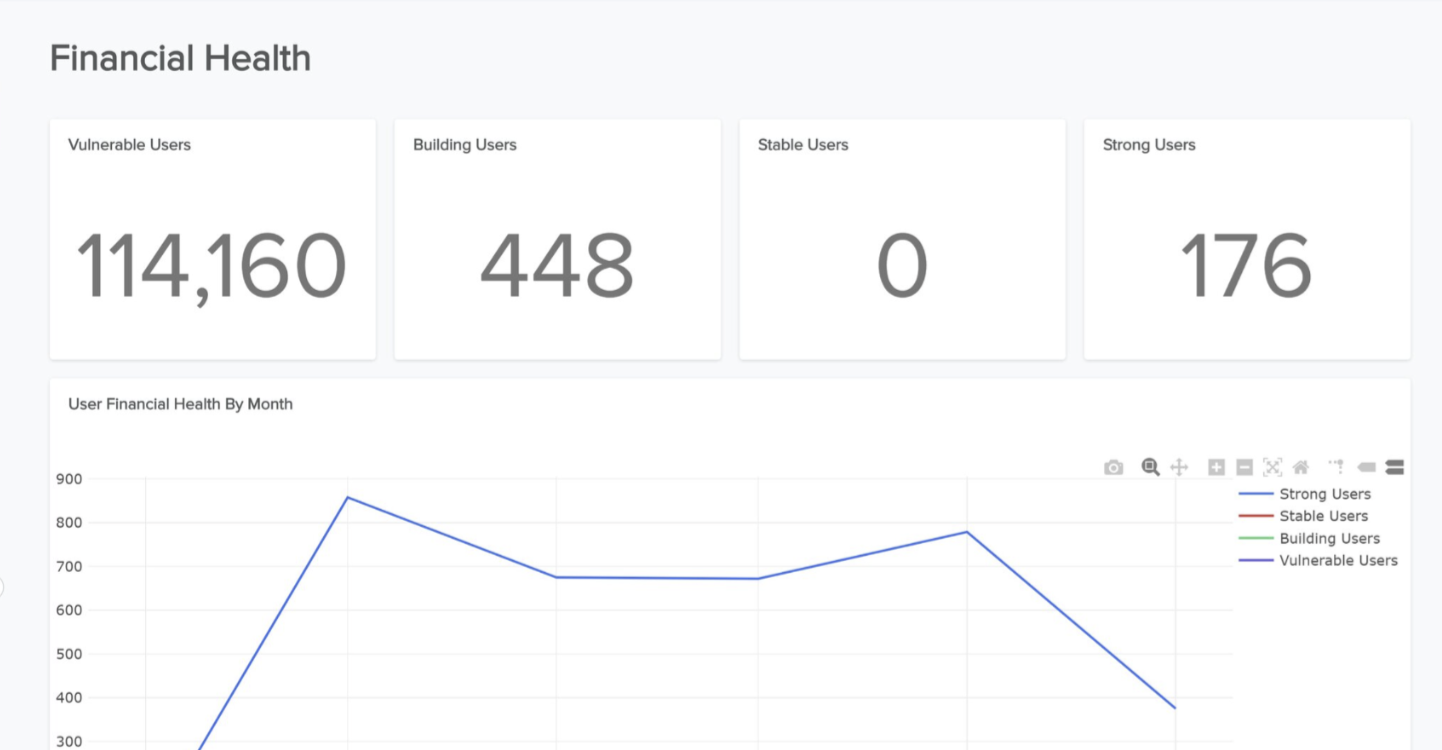Toggle spike lines on the chart
This screenshot has height=750, width=1442.
click(1334, 466)
